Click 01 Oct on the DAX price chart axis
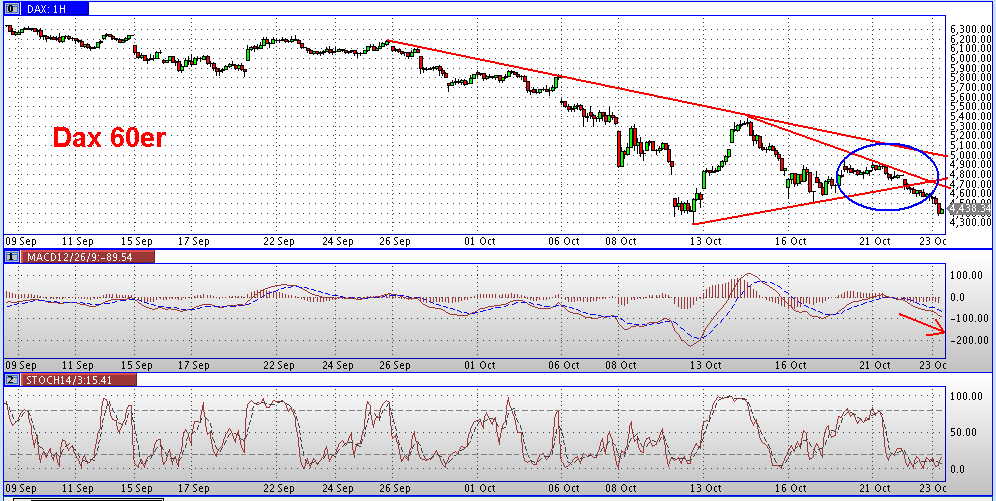 click(x=479, y=241)
